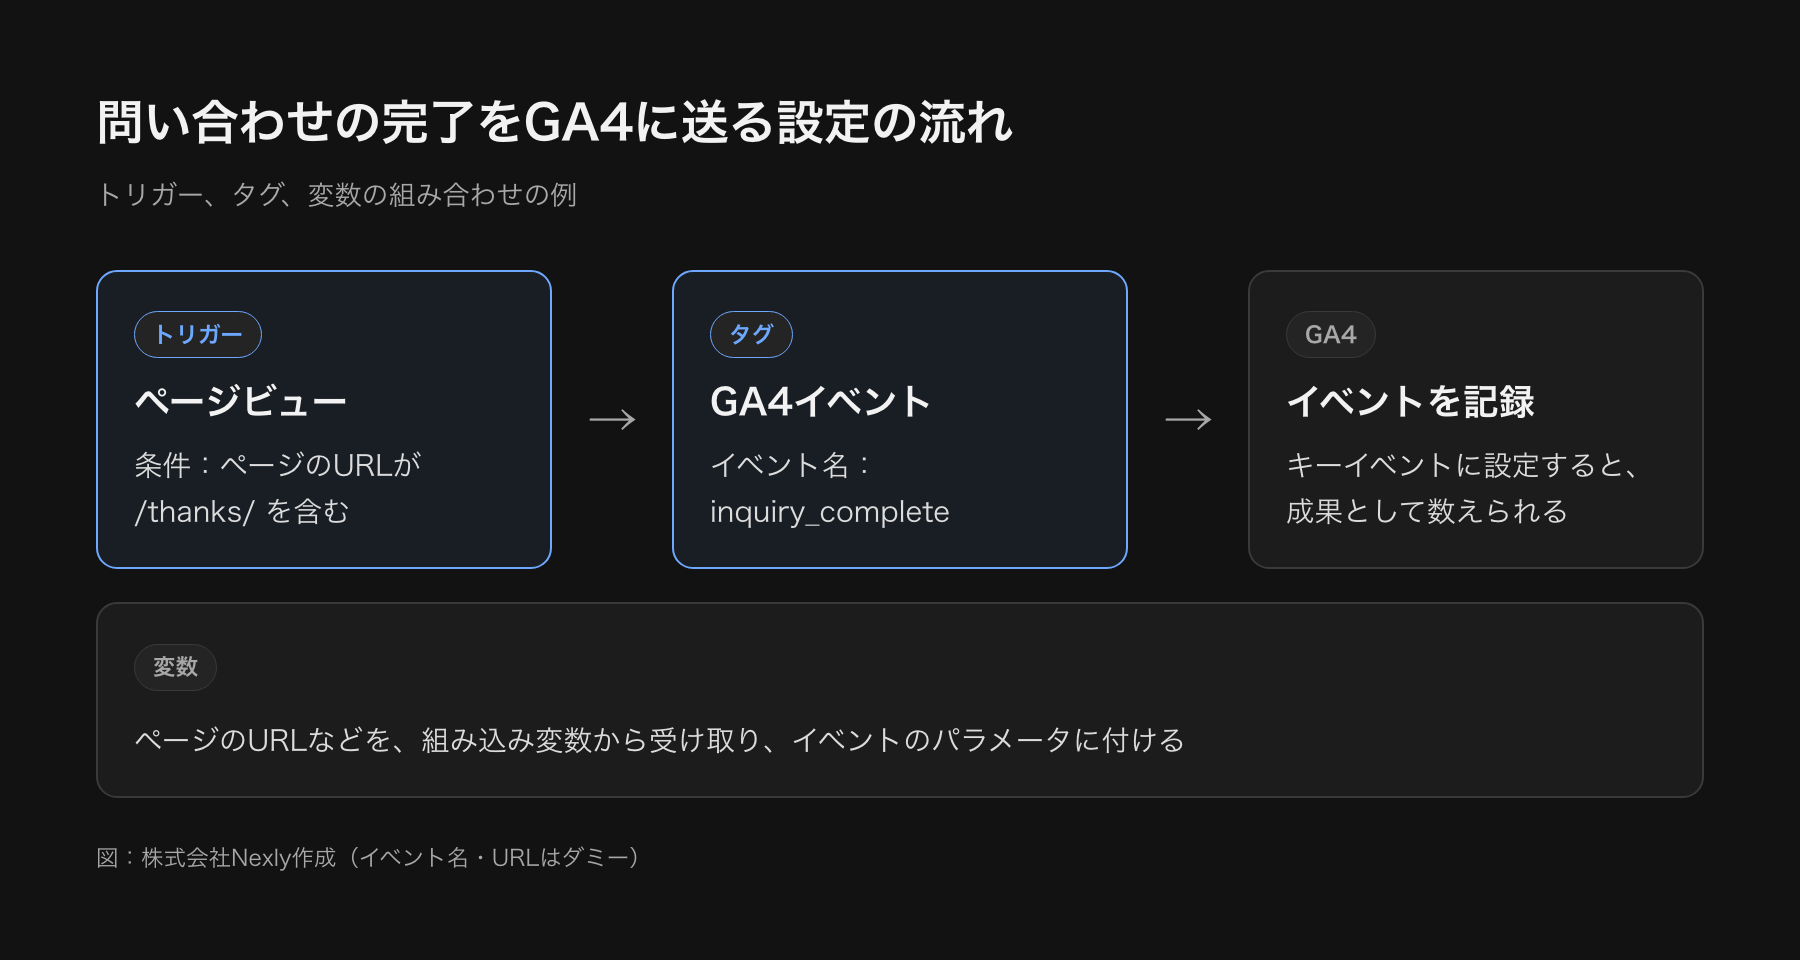Click the text 条件：ページのURLが
This screenshot has height=960, width=1800.
278,465
